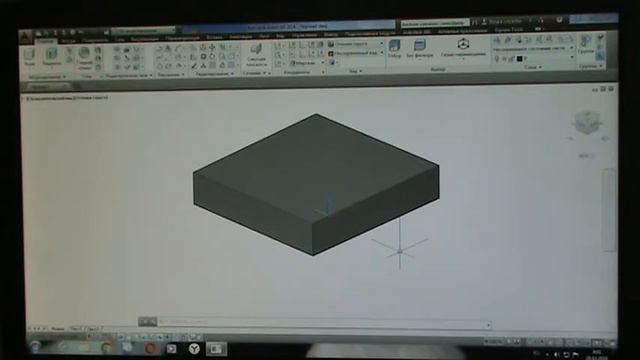
Task: Select the Smooth Object tool (Сглаженный объект)
Action: pos(84,58)
